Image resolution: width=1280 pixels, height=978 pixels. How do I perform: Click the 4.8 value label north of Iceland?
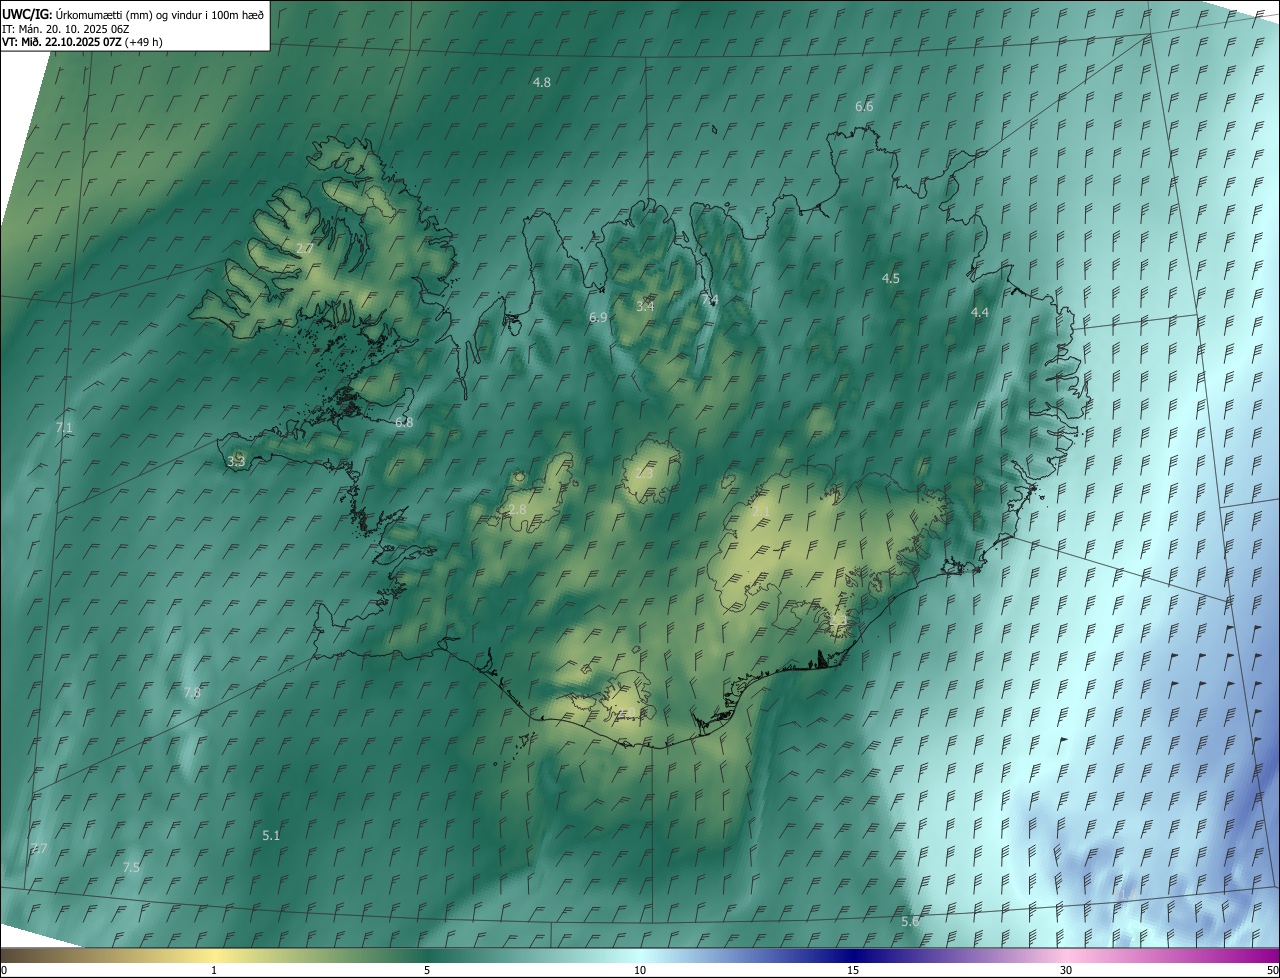tap(542, 82)
